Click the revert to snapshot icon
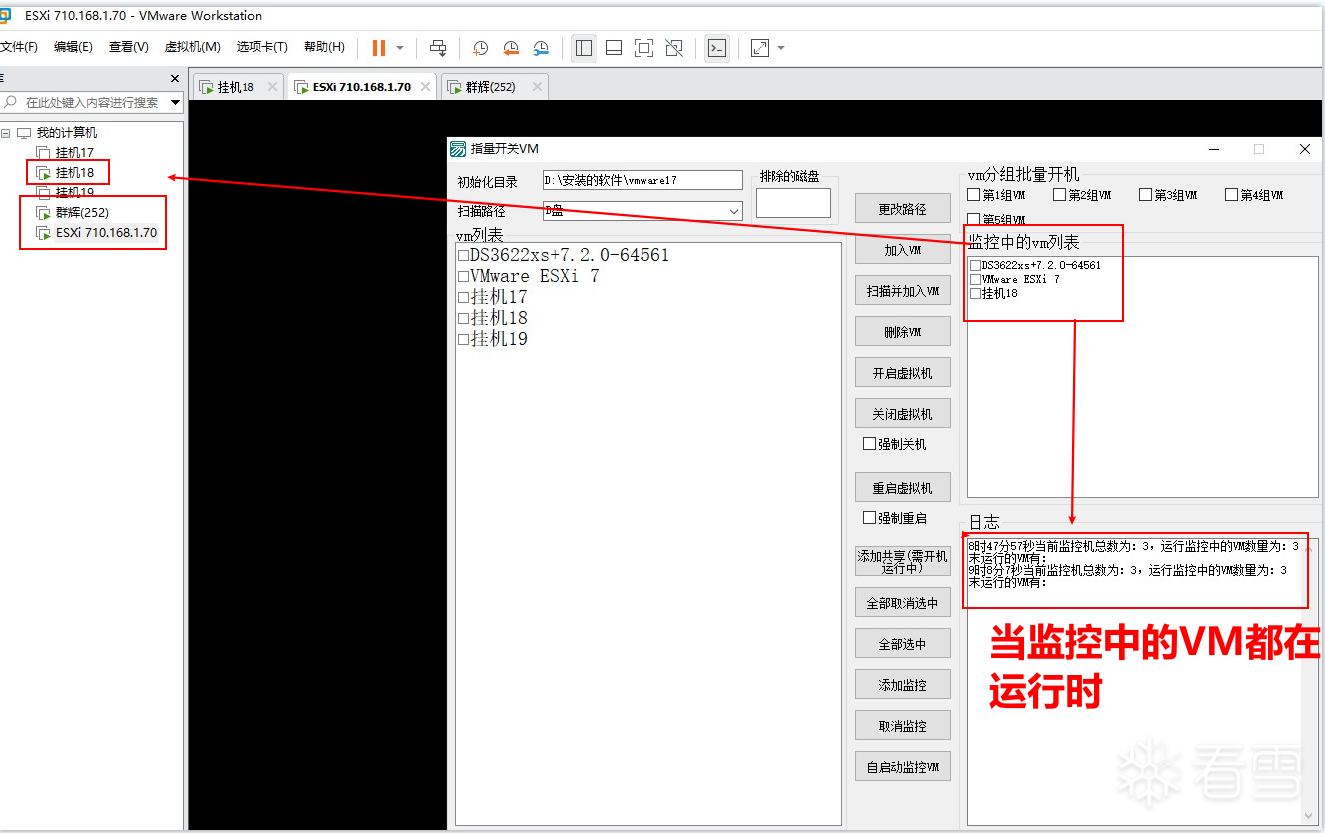This screenshot has width=1325, height=833. [511, 48]
